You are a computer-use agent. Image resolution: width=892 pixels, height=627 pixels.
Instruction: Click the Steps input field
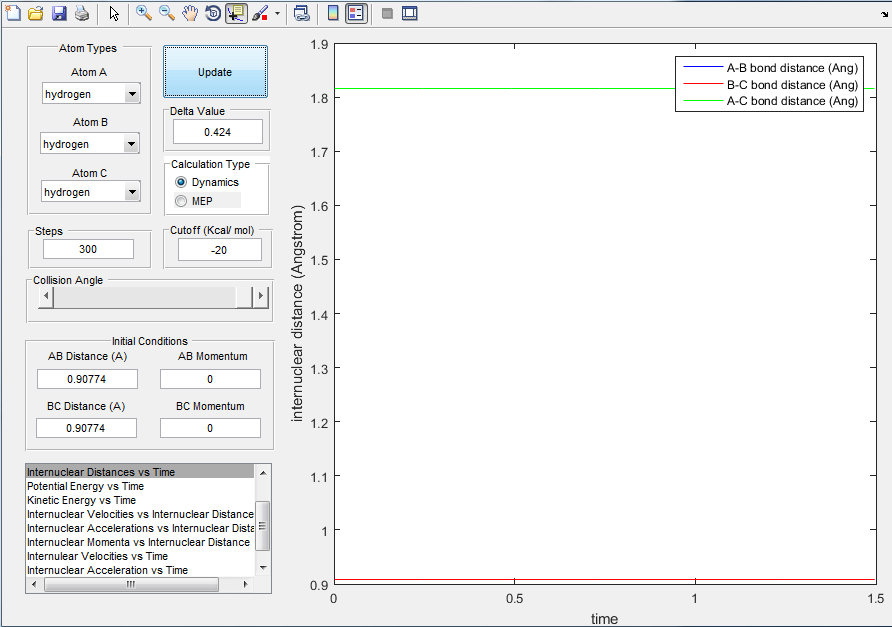[88, 249]
